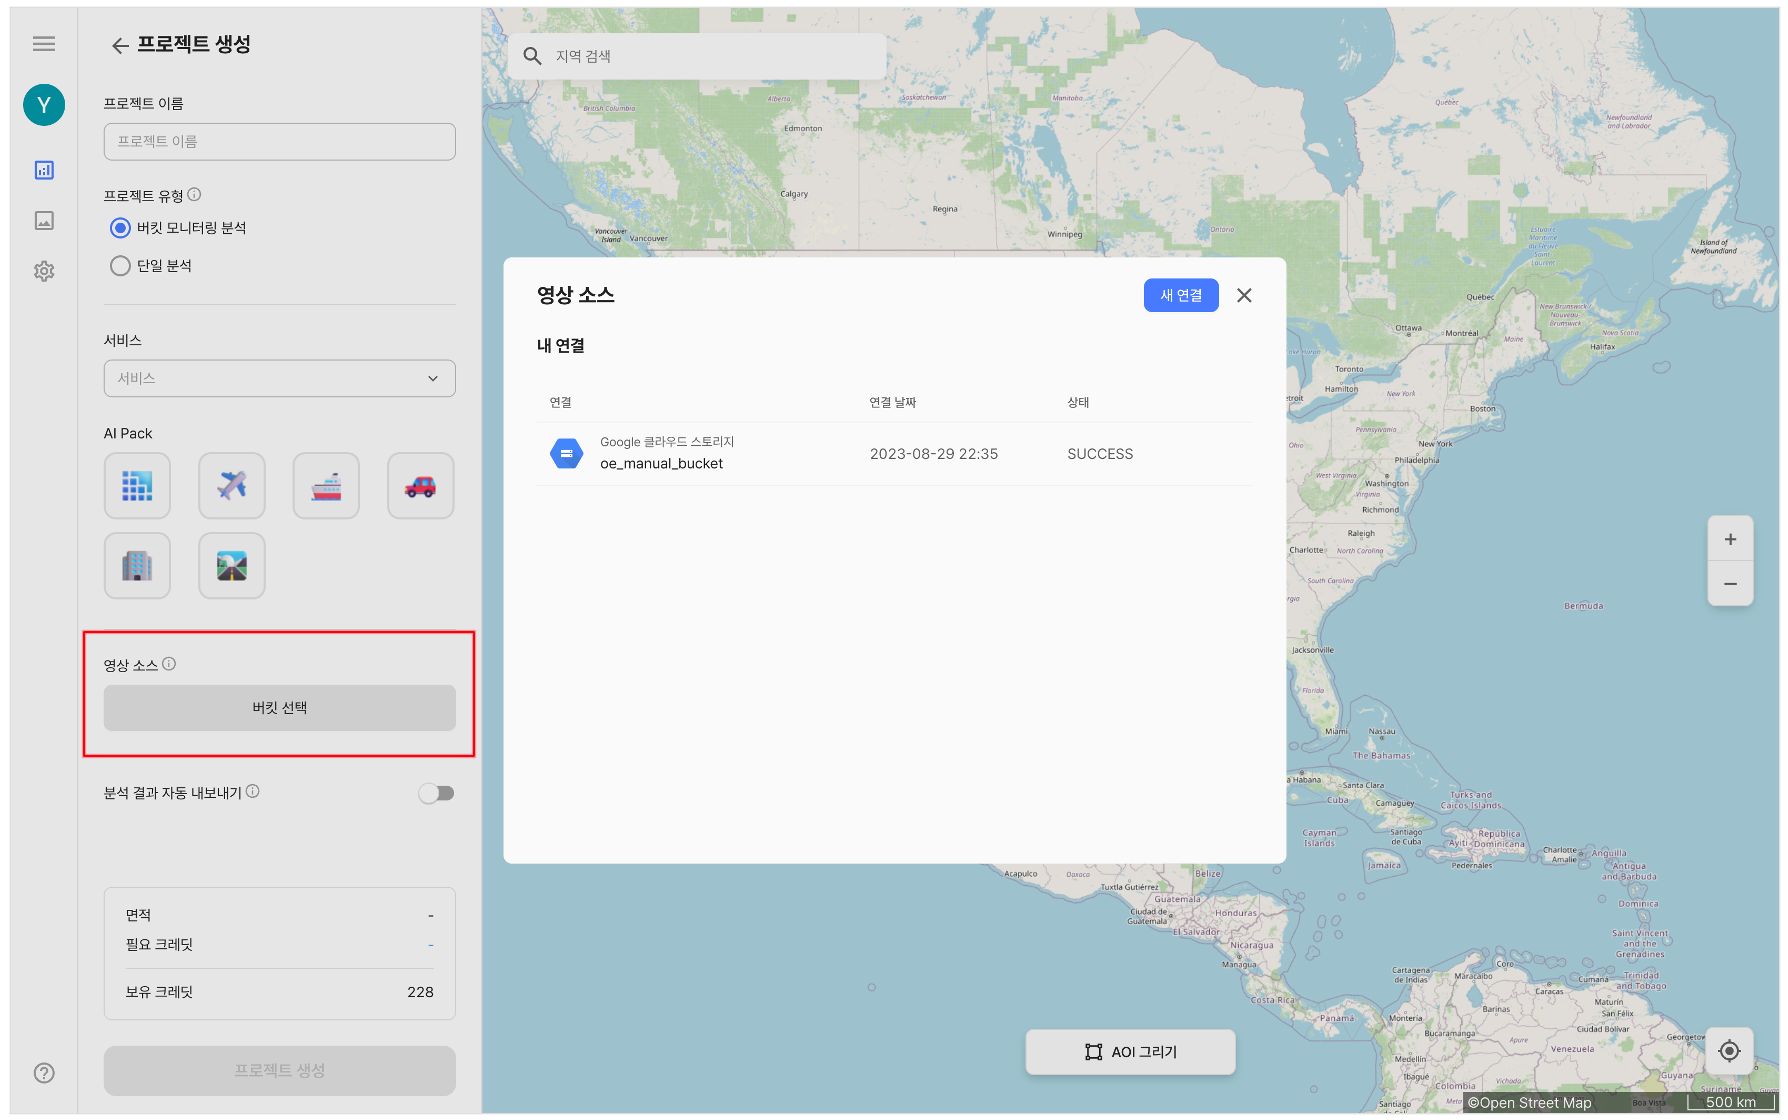Viewport: 1788px width, 1120px height.
Task: Select 버킷 모니터링 분석 radio button
Action: coord(121,228)
